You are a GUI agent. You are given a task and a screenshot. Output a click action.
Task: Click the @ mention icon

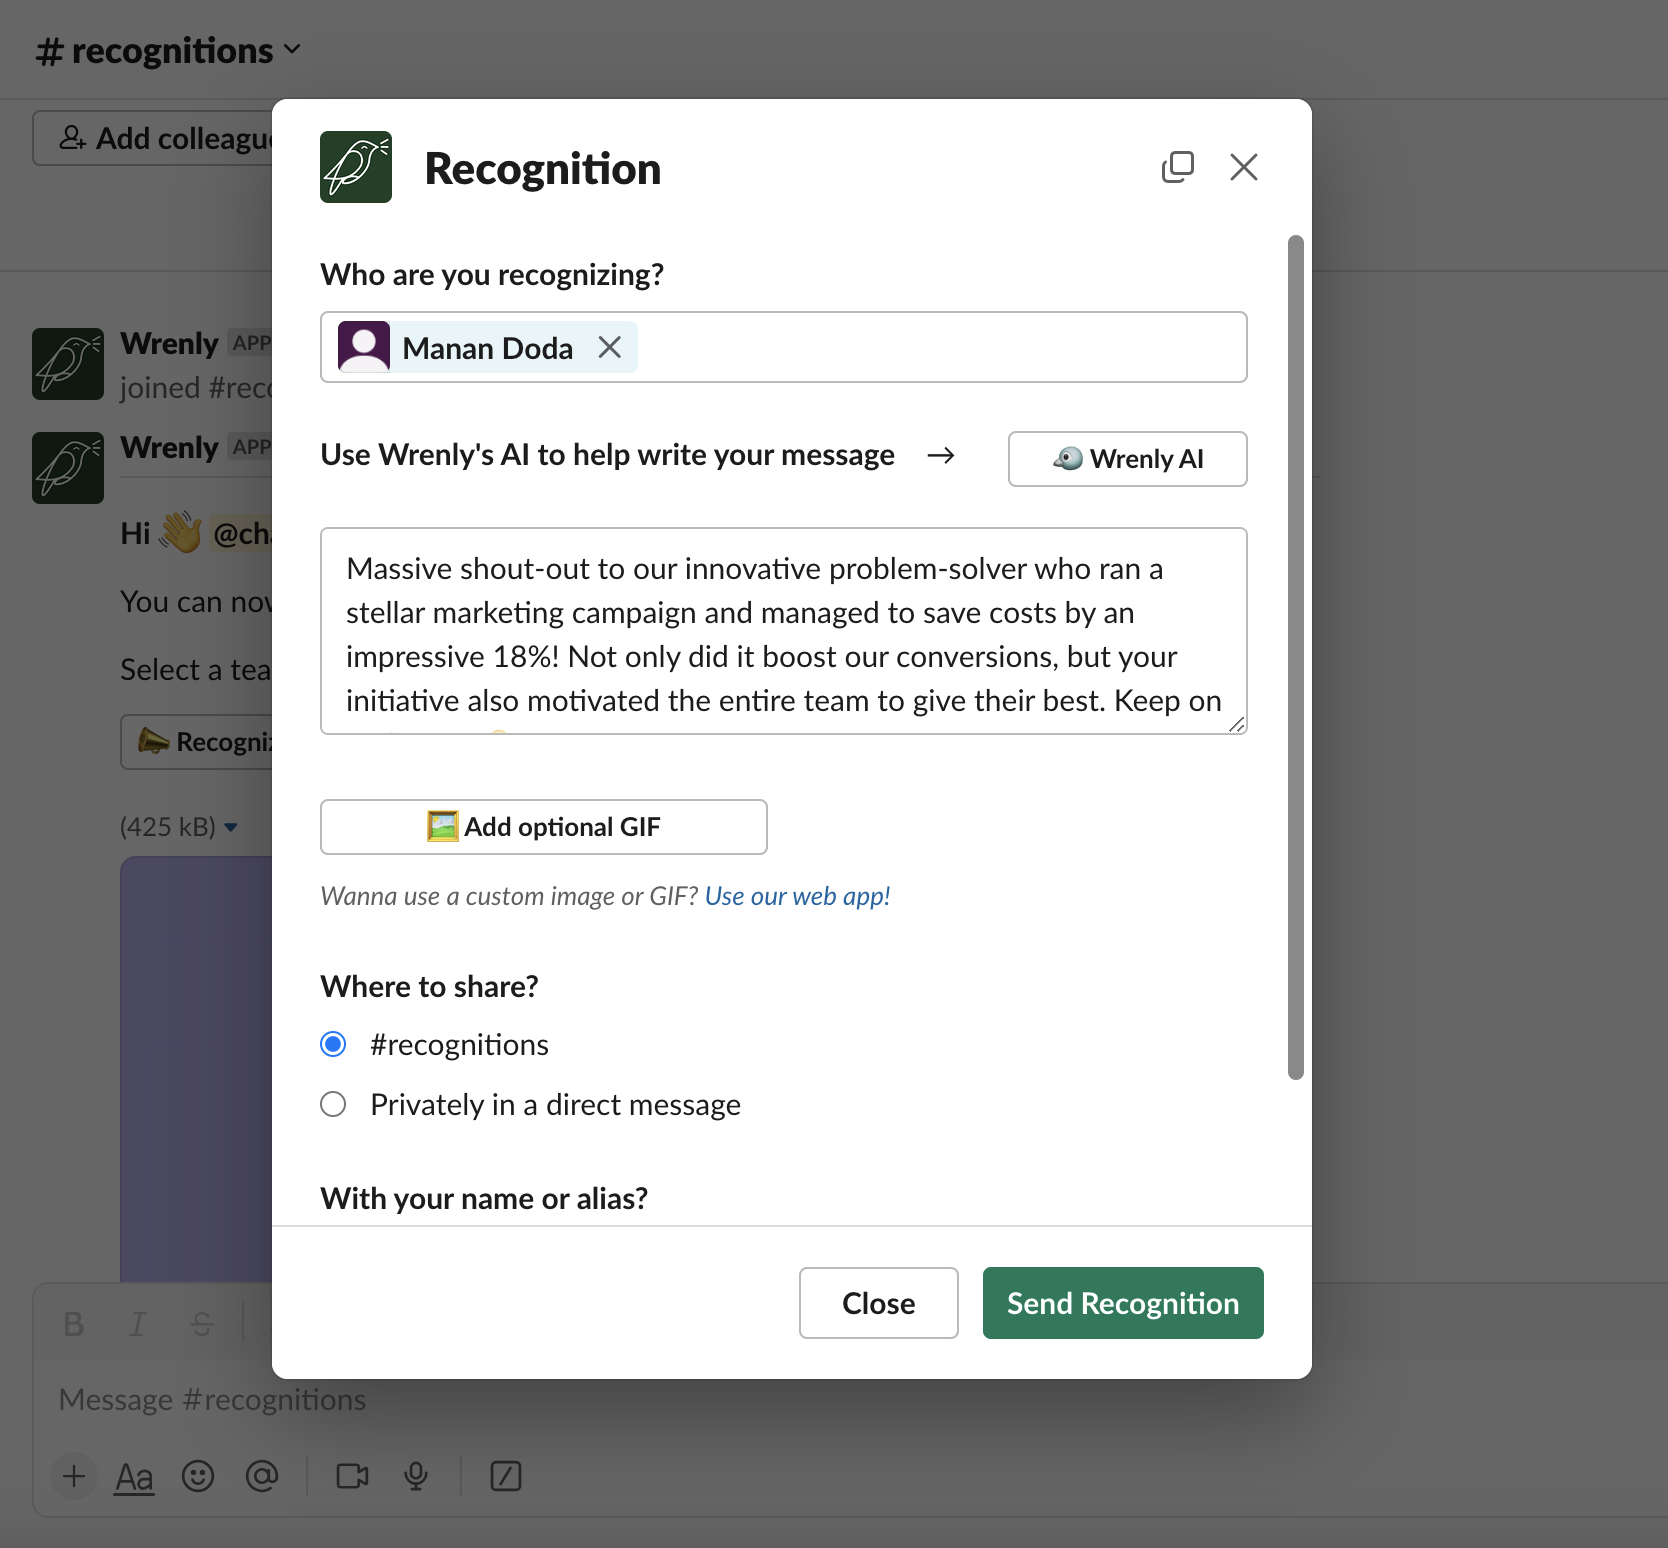click(262, 1476)
